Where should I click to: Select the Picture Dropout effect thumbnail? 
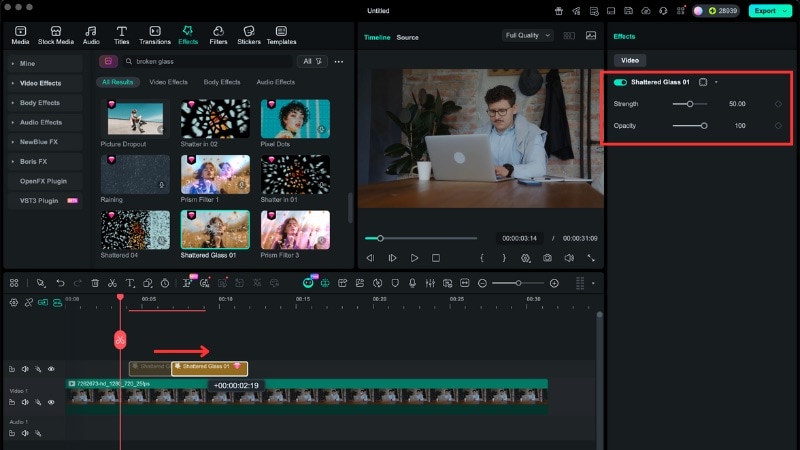pyautogui.click(x=135, y=118)
